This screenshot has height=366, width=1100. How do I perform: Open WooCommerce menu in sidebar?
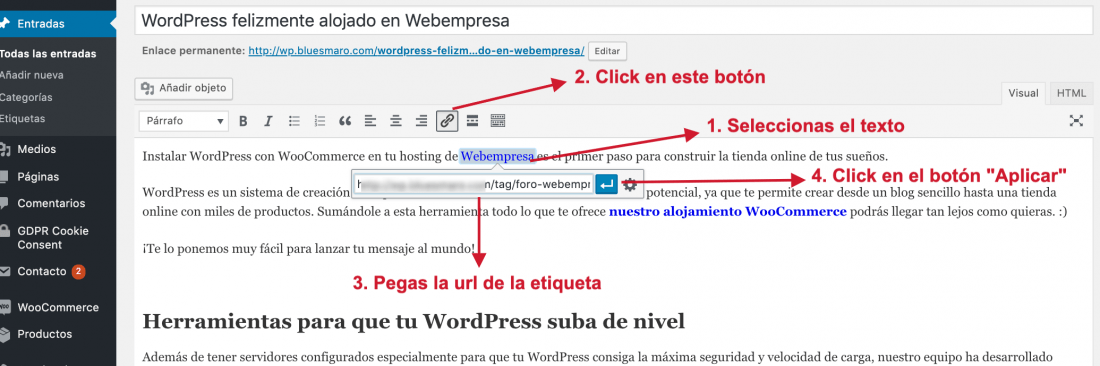click(x=58, y=307)
